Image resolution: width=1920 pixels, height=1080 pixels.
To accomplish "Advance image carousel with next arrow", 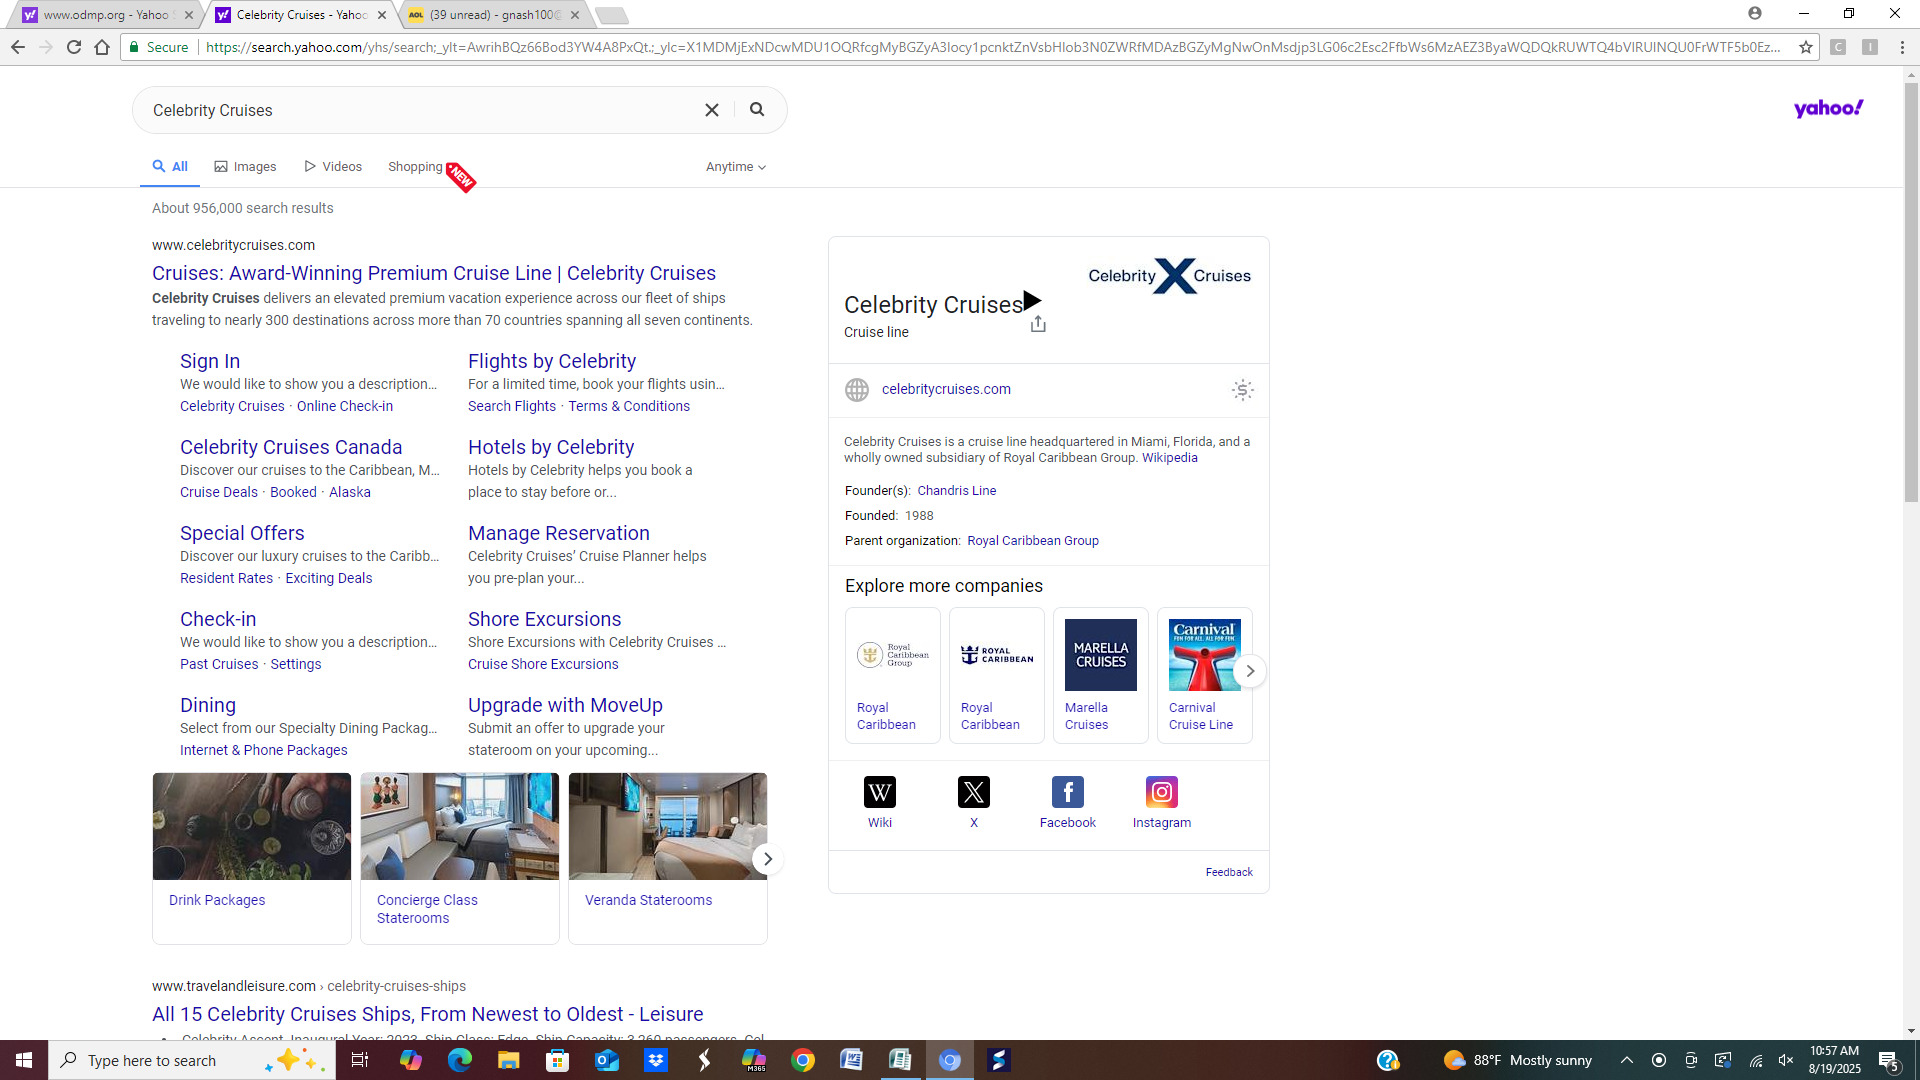I will [x=767, y=859].
